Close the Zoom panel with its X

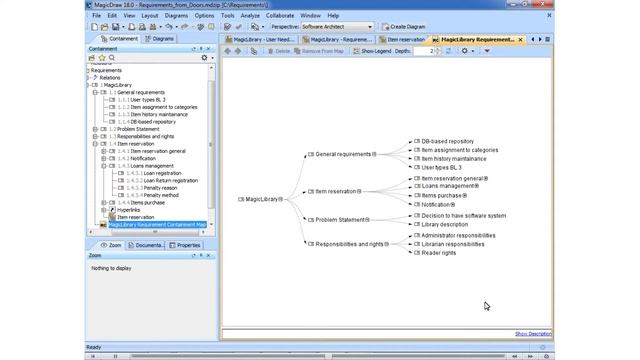209,256
